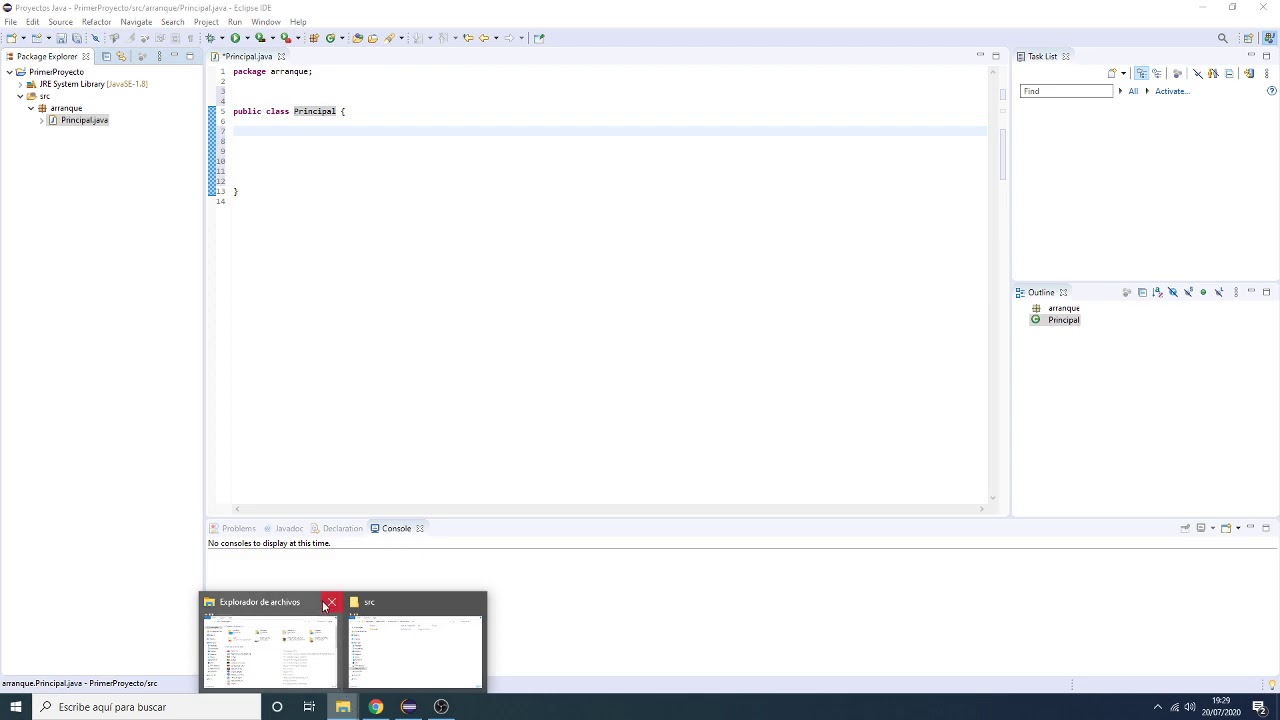Click the Open Perspective icon
Viewport: 1280px width, 720px height.
pos(1248,38)
